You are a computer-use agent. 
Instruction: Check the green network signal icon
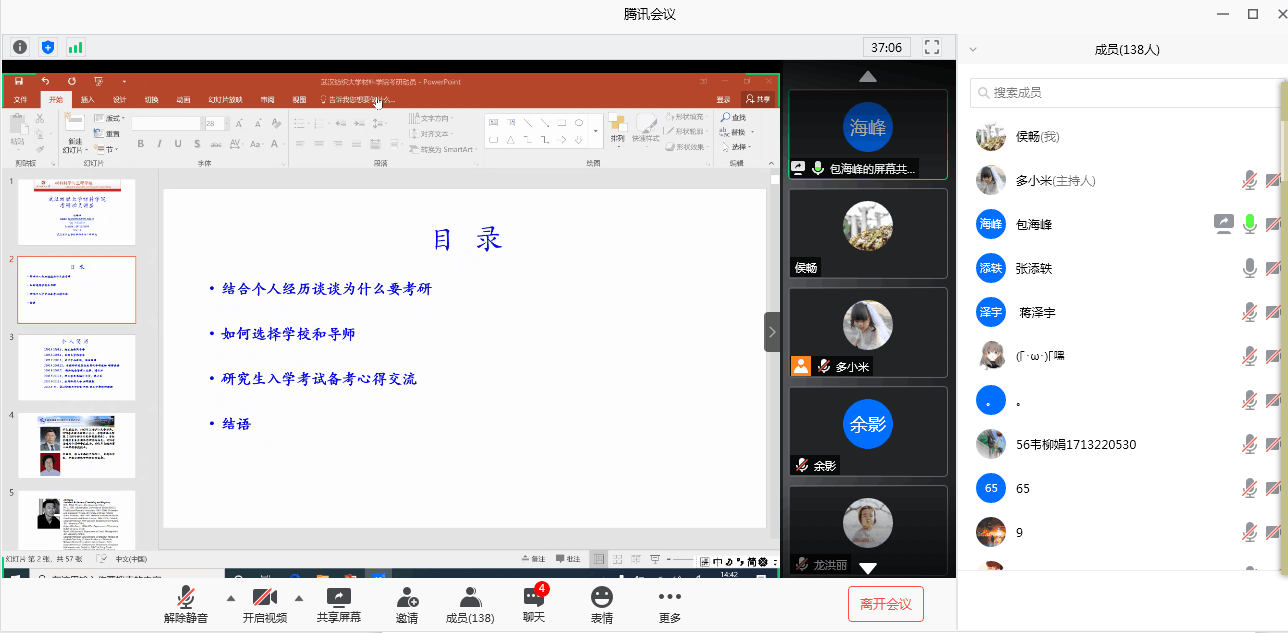[x=75, y=47]
